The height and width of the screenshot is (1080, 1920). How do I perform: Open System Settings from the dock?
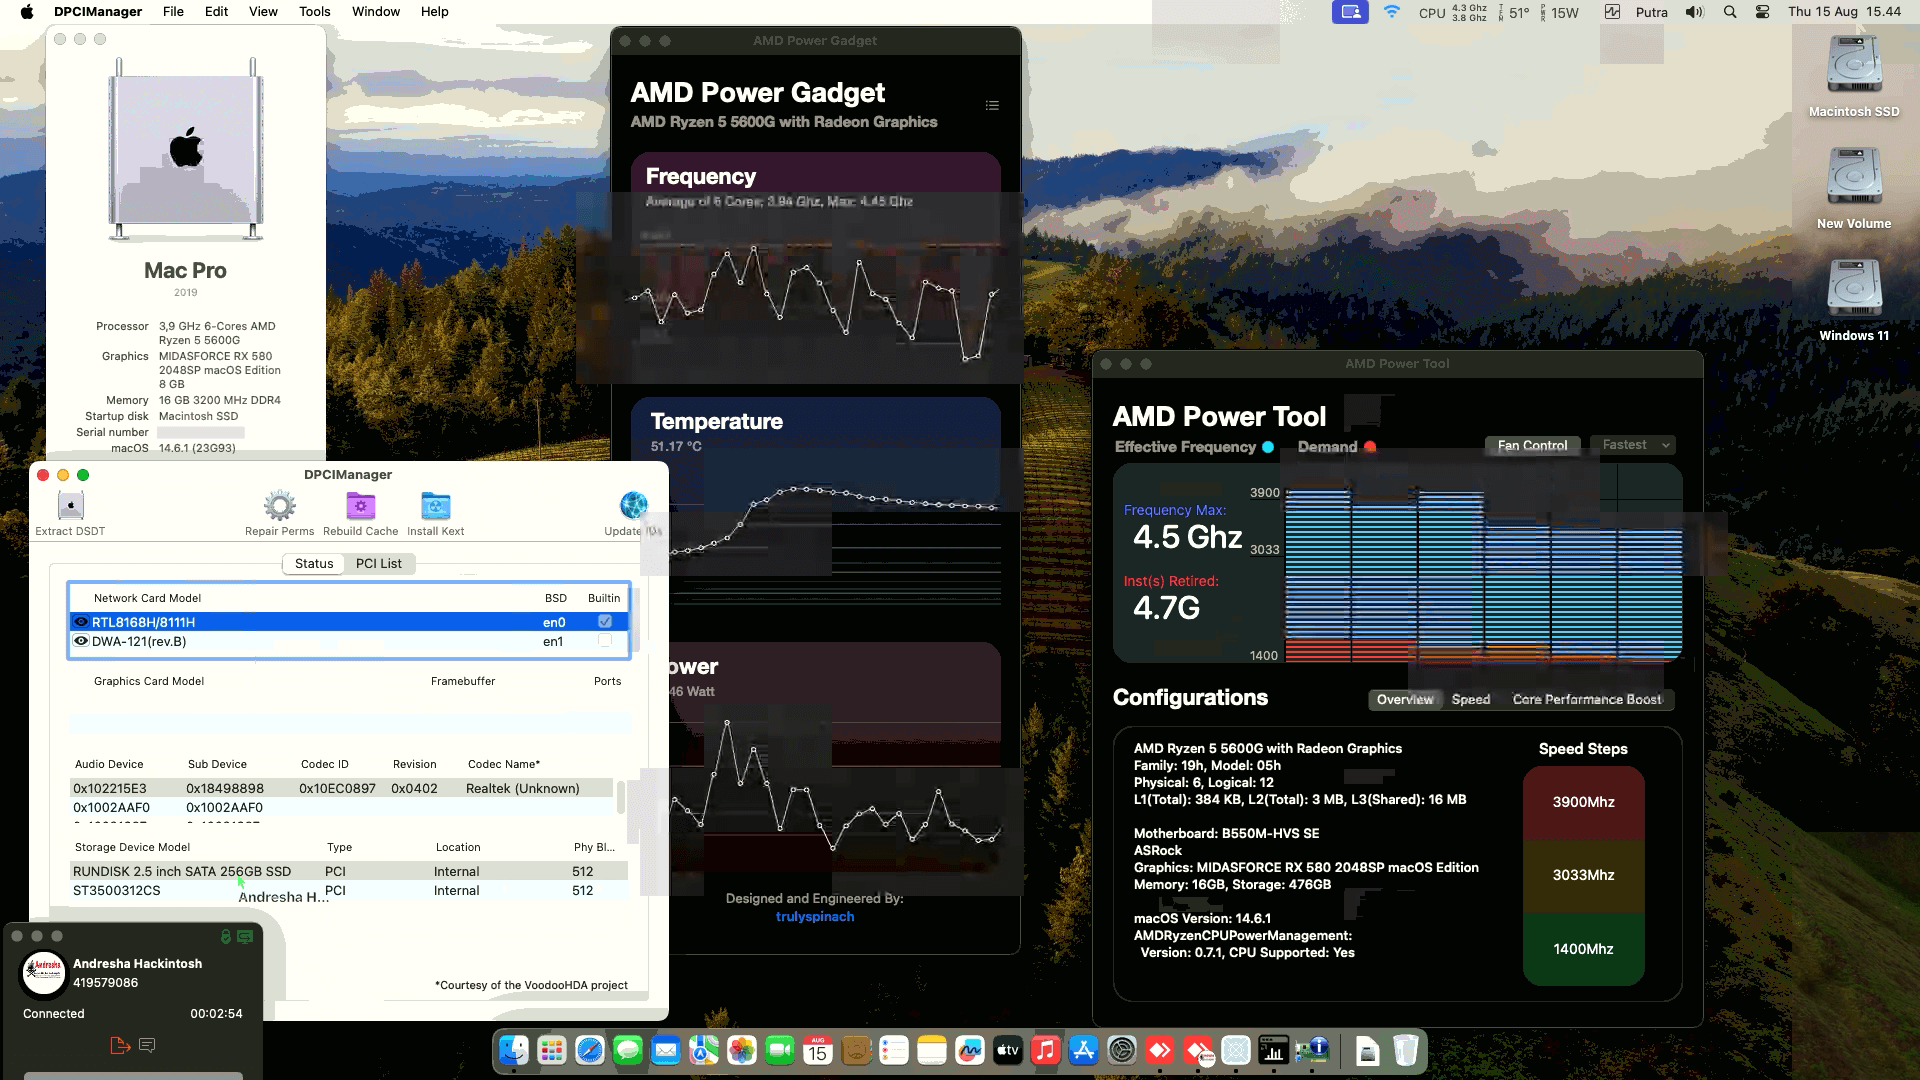1122,1050
